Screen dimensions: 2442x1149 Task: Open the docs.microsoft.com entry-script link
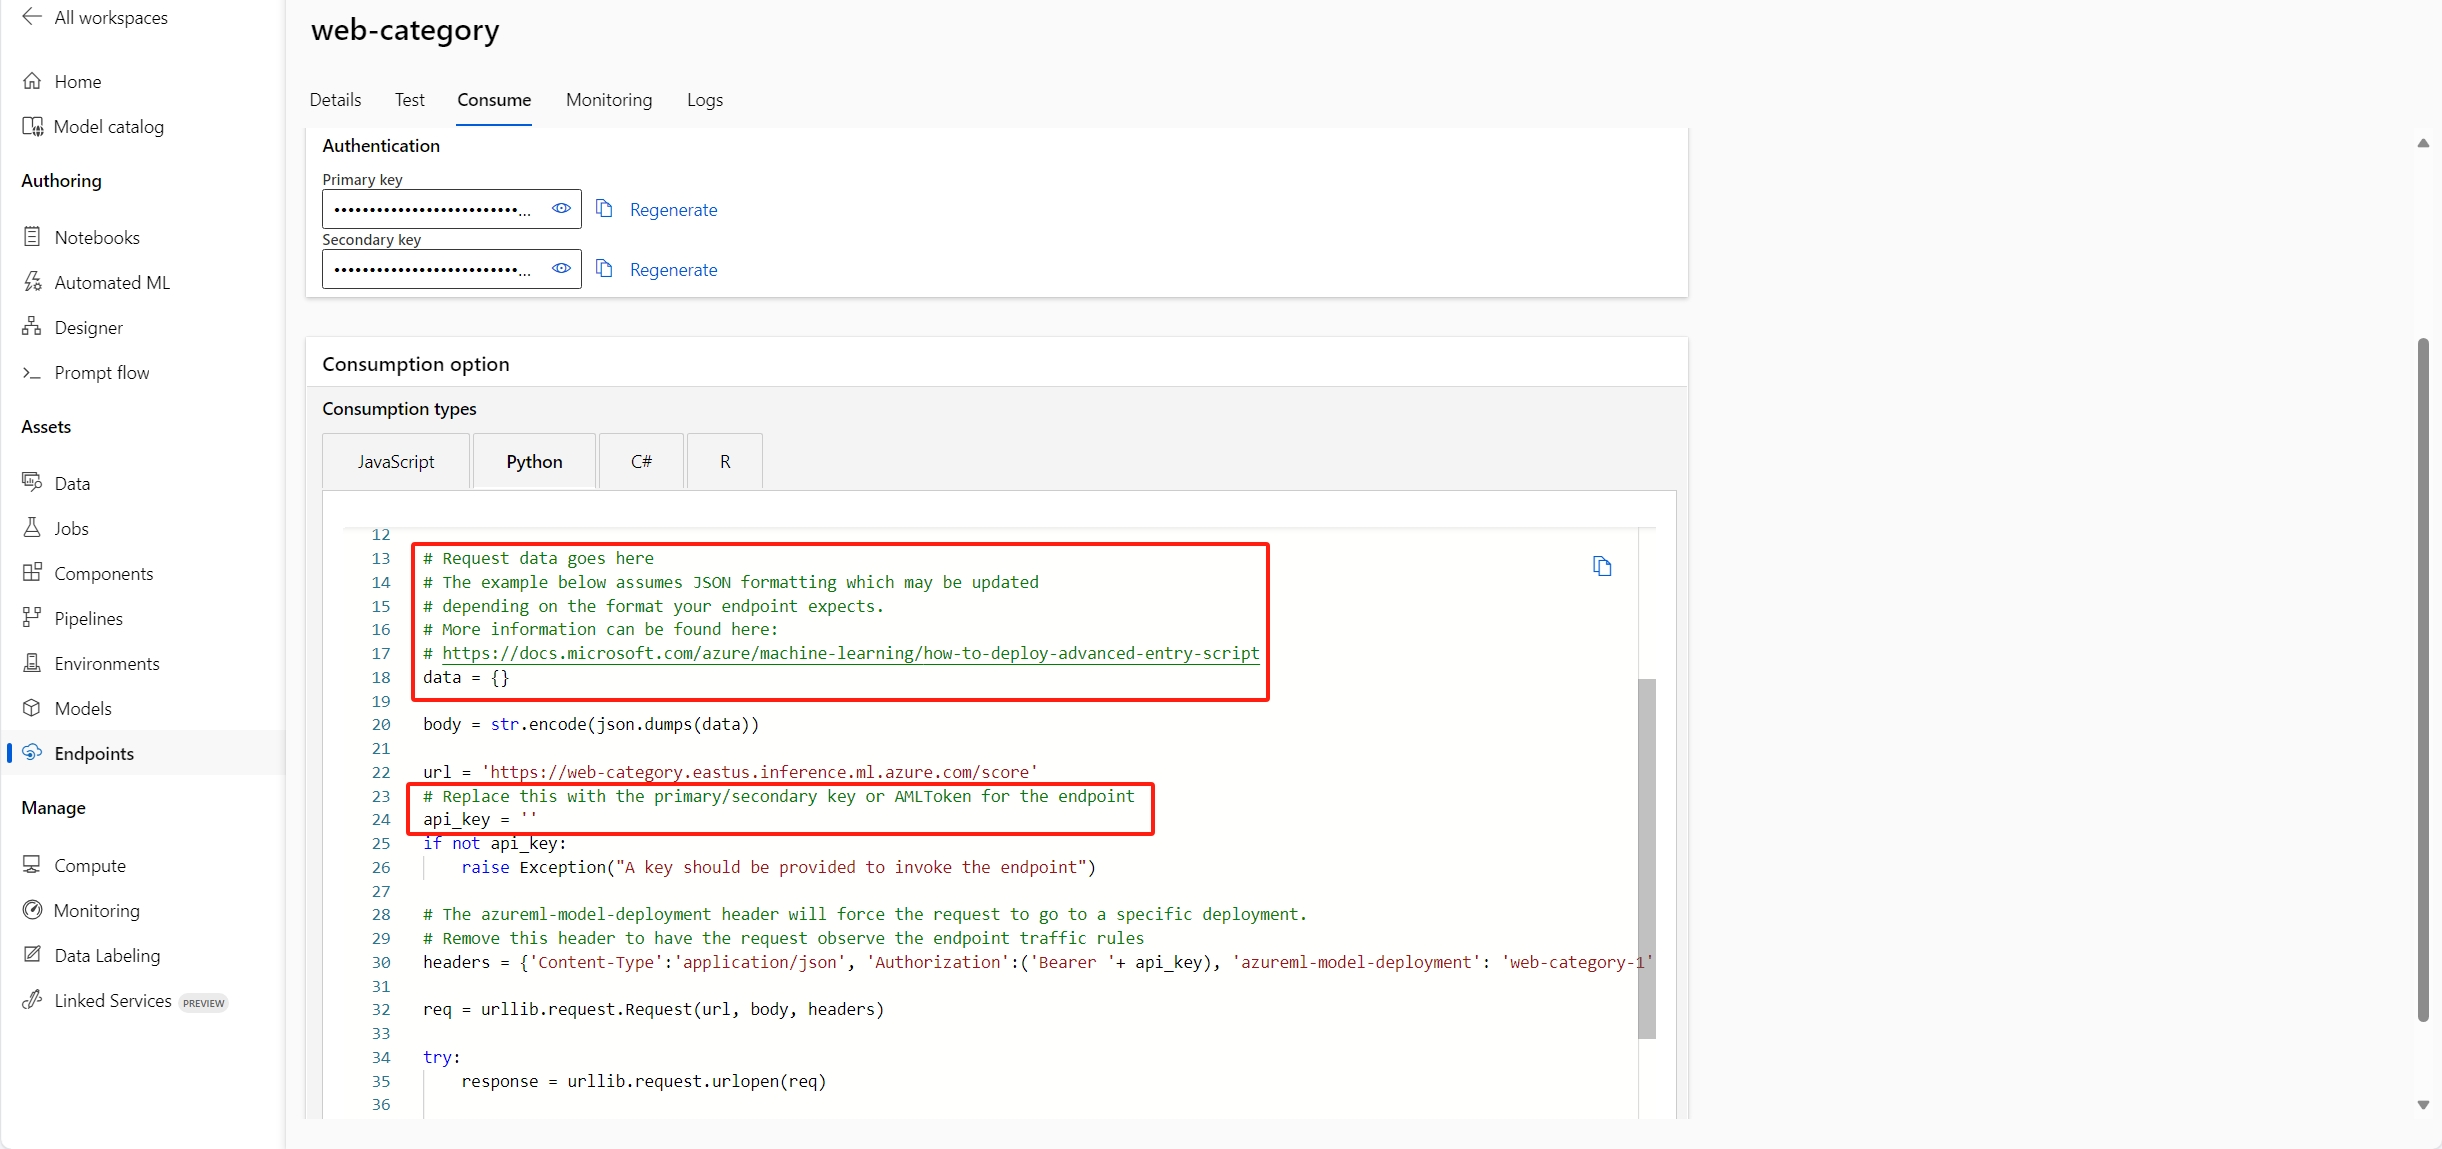click(x=850, y=654)
